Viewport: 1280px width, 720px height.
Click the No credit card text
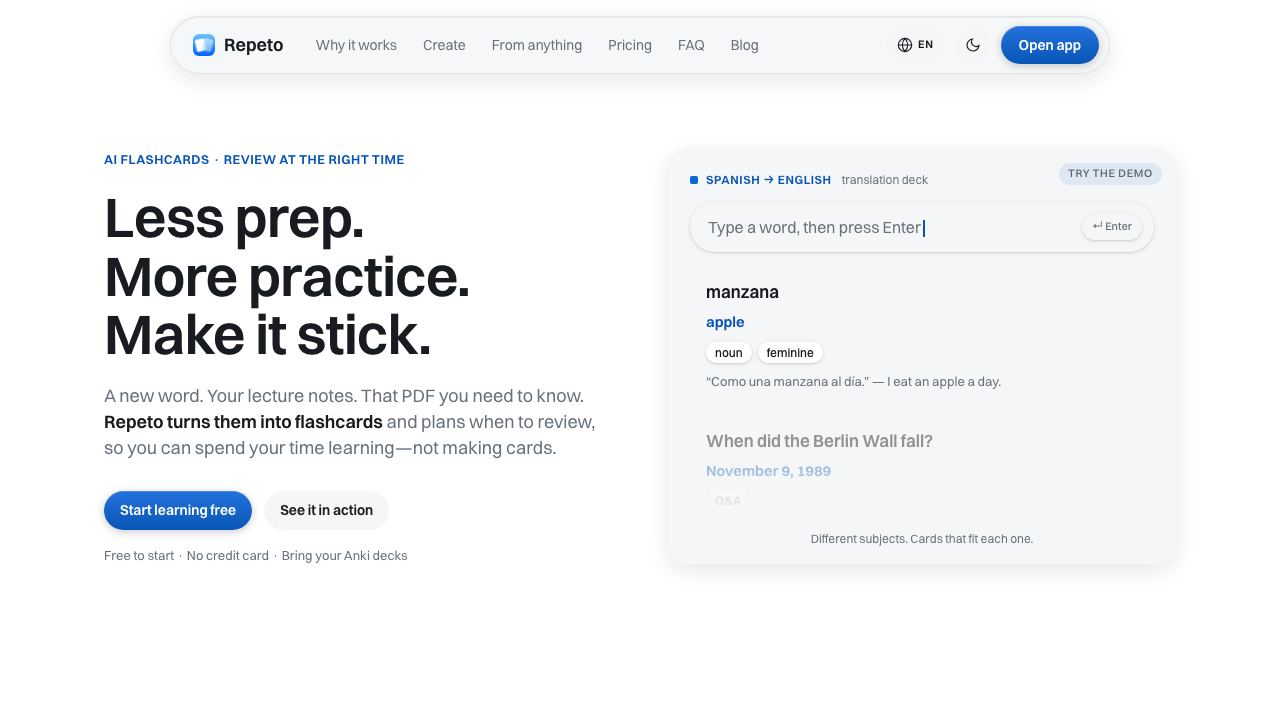(228, 556)
